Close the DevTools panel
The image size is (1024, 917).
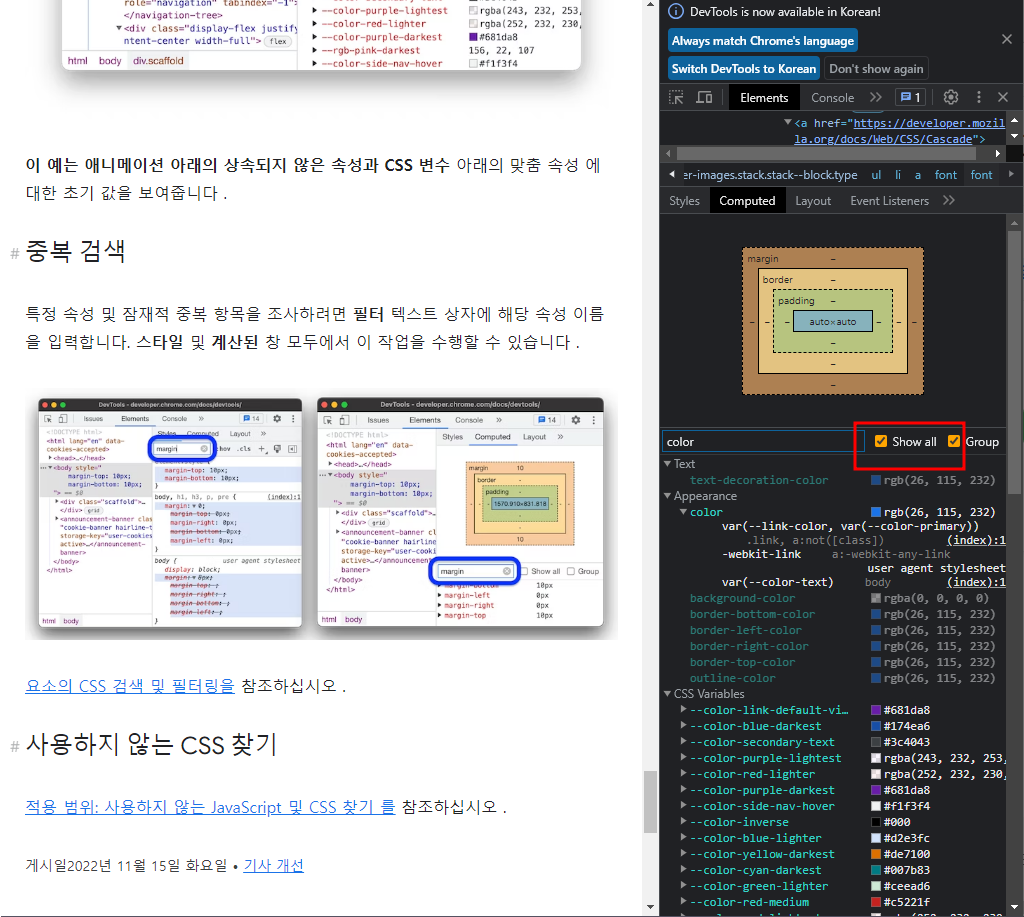point(1003,97)
